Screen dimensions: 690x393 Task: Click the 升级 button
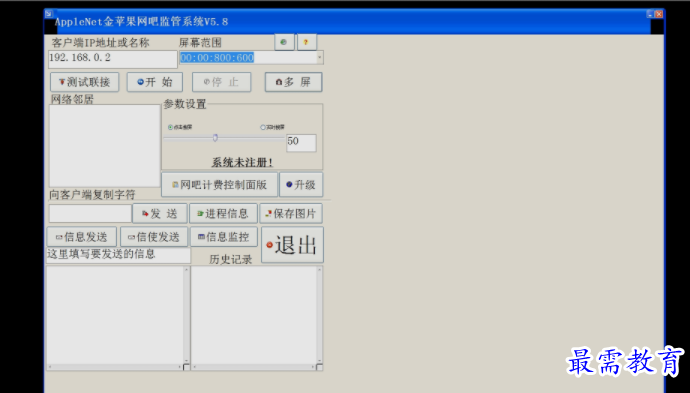click(x=301, y=184)
